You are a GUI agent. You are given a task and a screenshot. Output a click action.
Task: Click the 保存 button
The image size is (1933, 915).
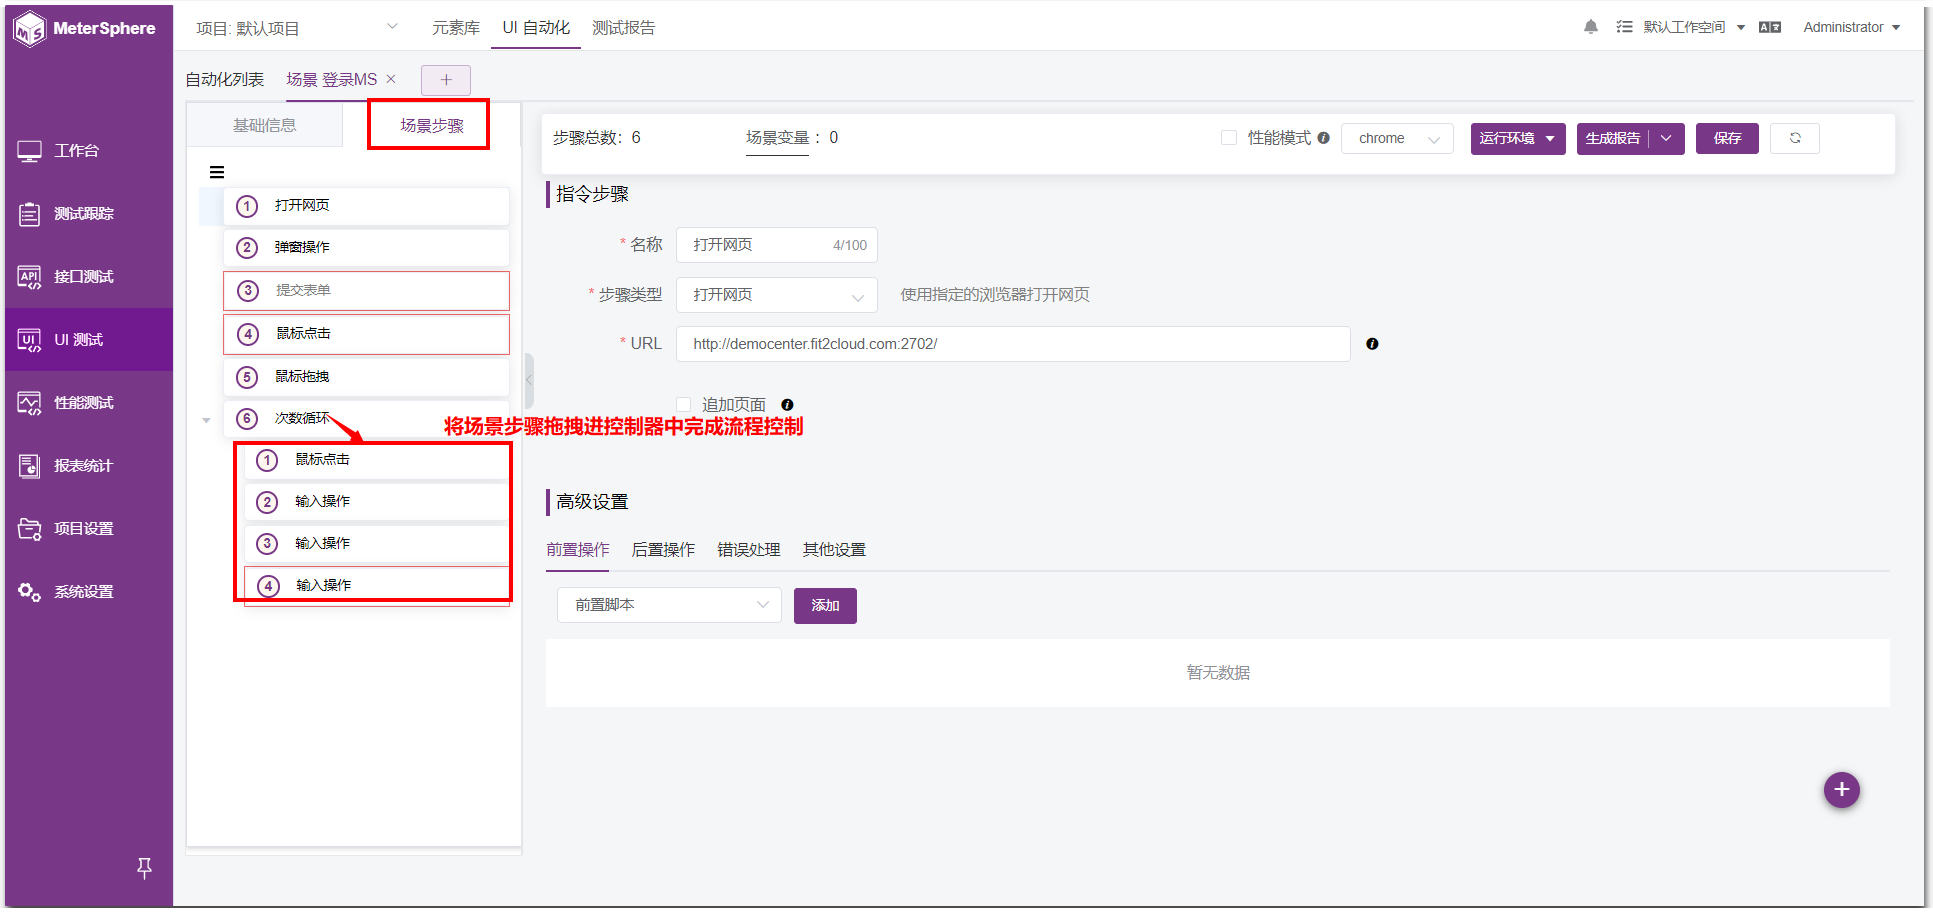click(x=1727, y=138)
